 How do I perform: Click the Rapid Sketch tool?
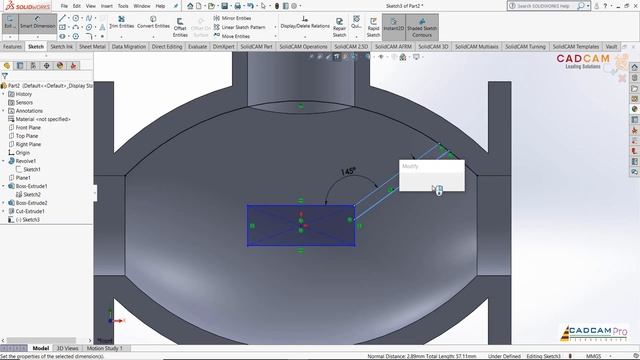pos(373,27)
